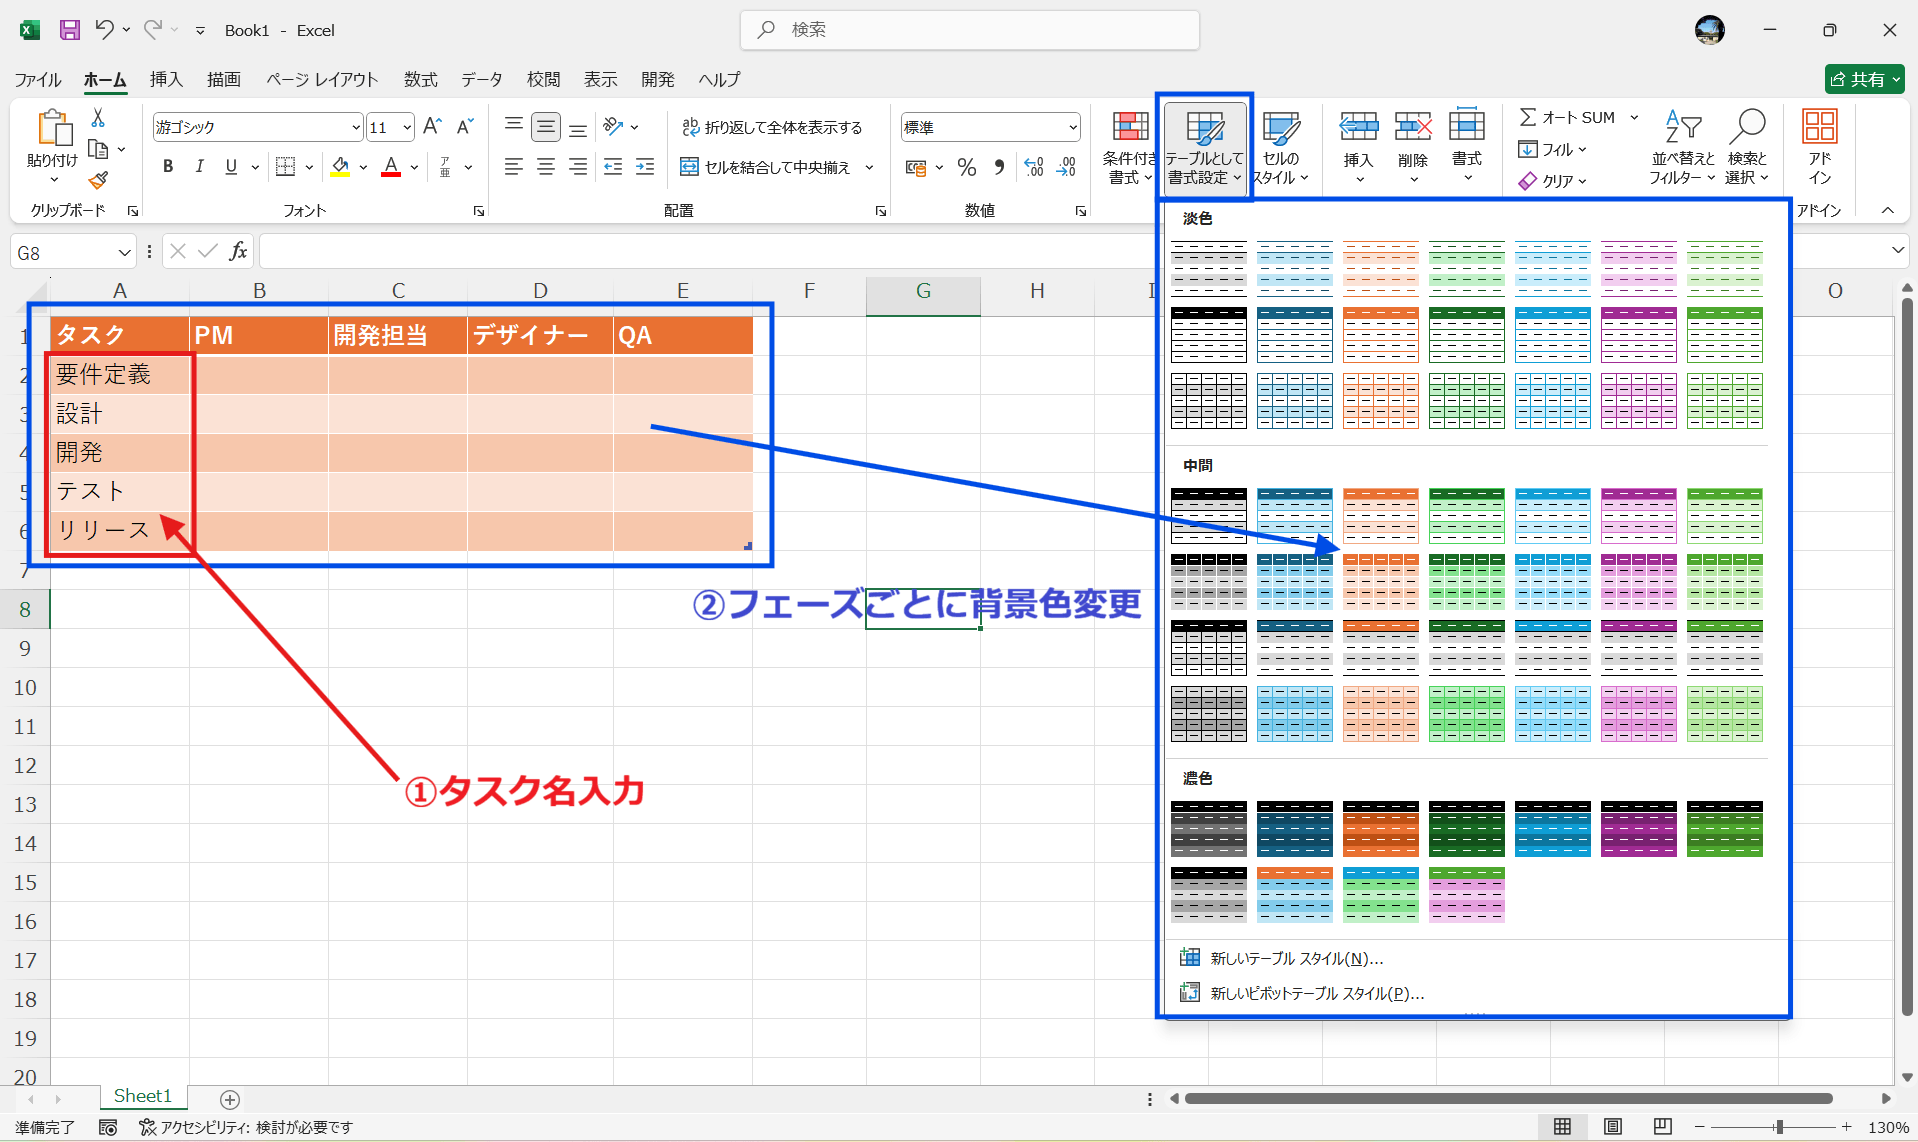Choose orange medium banded table style
1918x1142 pixels.
(1380, 582)
